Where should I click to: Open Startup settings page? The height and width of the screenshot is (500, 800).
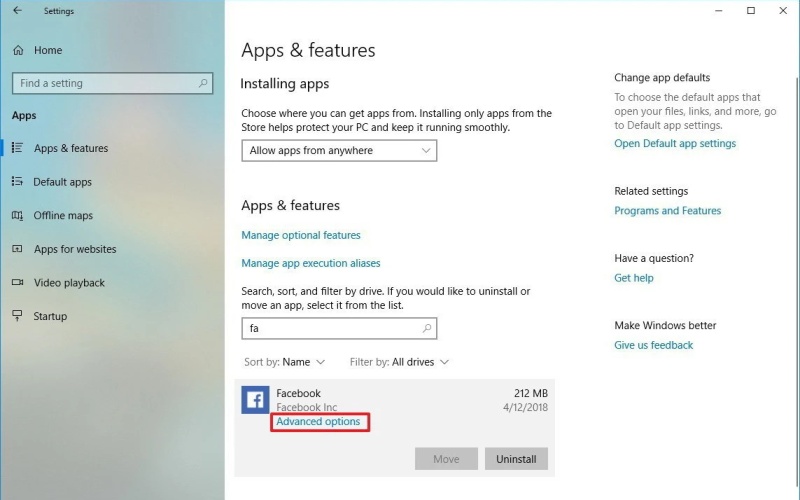[x=50, y=316]
